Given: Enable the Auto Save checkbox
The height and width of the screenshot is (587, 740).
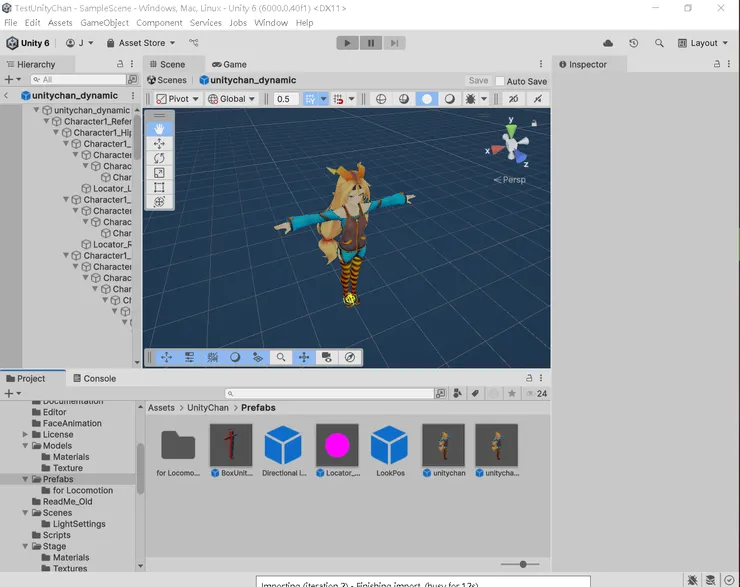Looking at the screenshot, I should tap(500, 81).
